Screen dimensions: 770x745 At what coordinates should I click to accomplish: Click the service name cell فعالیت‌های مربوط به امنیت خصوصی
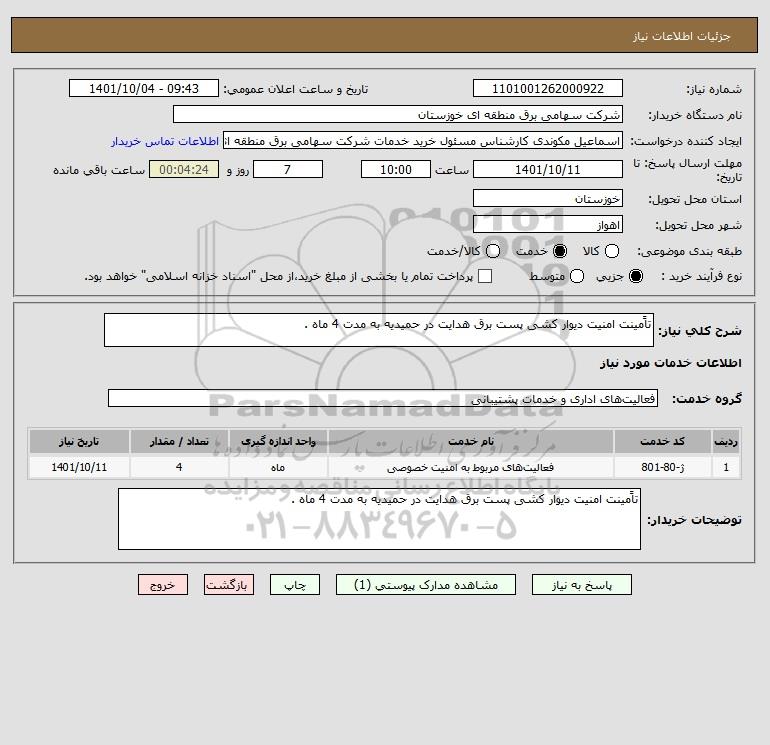click(x=471, y=467)
